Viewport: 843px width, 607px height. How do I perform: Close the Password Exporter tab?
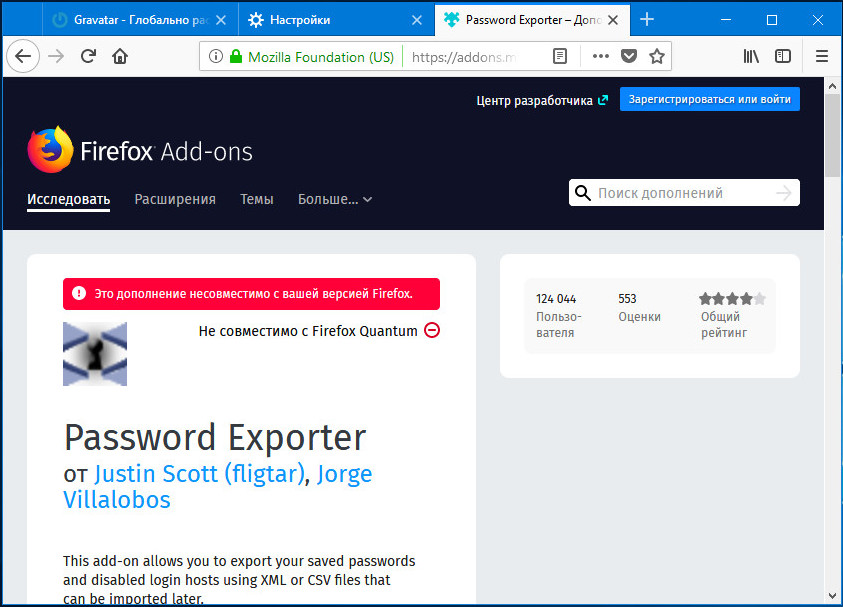click(x=613, y=20)
